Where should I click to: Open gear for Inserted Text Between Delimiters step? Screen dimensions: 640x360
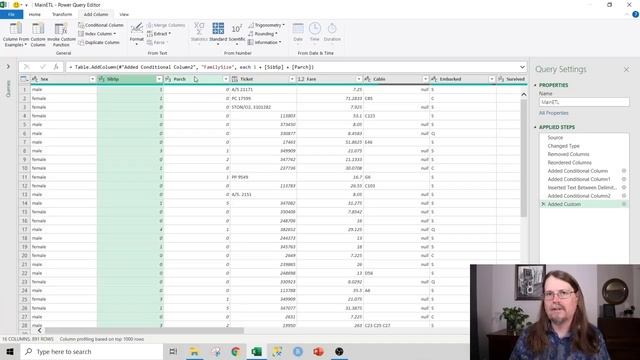click(x=624, y=187)
